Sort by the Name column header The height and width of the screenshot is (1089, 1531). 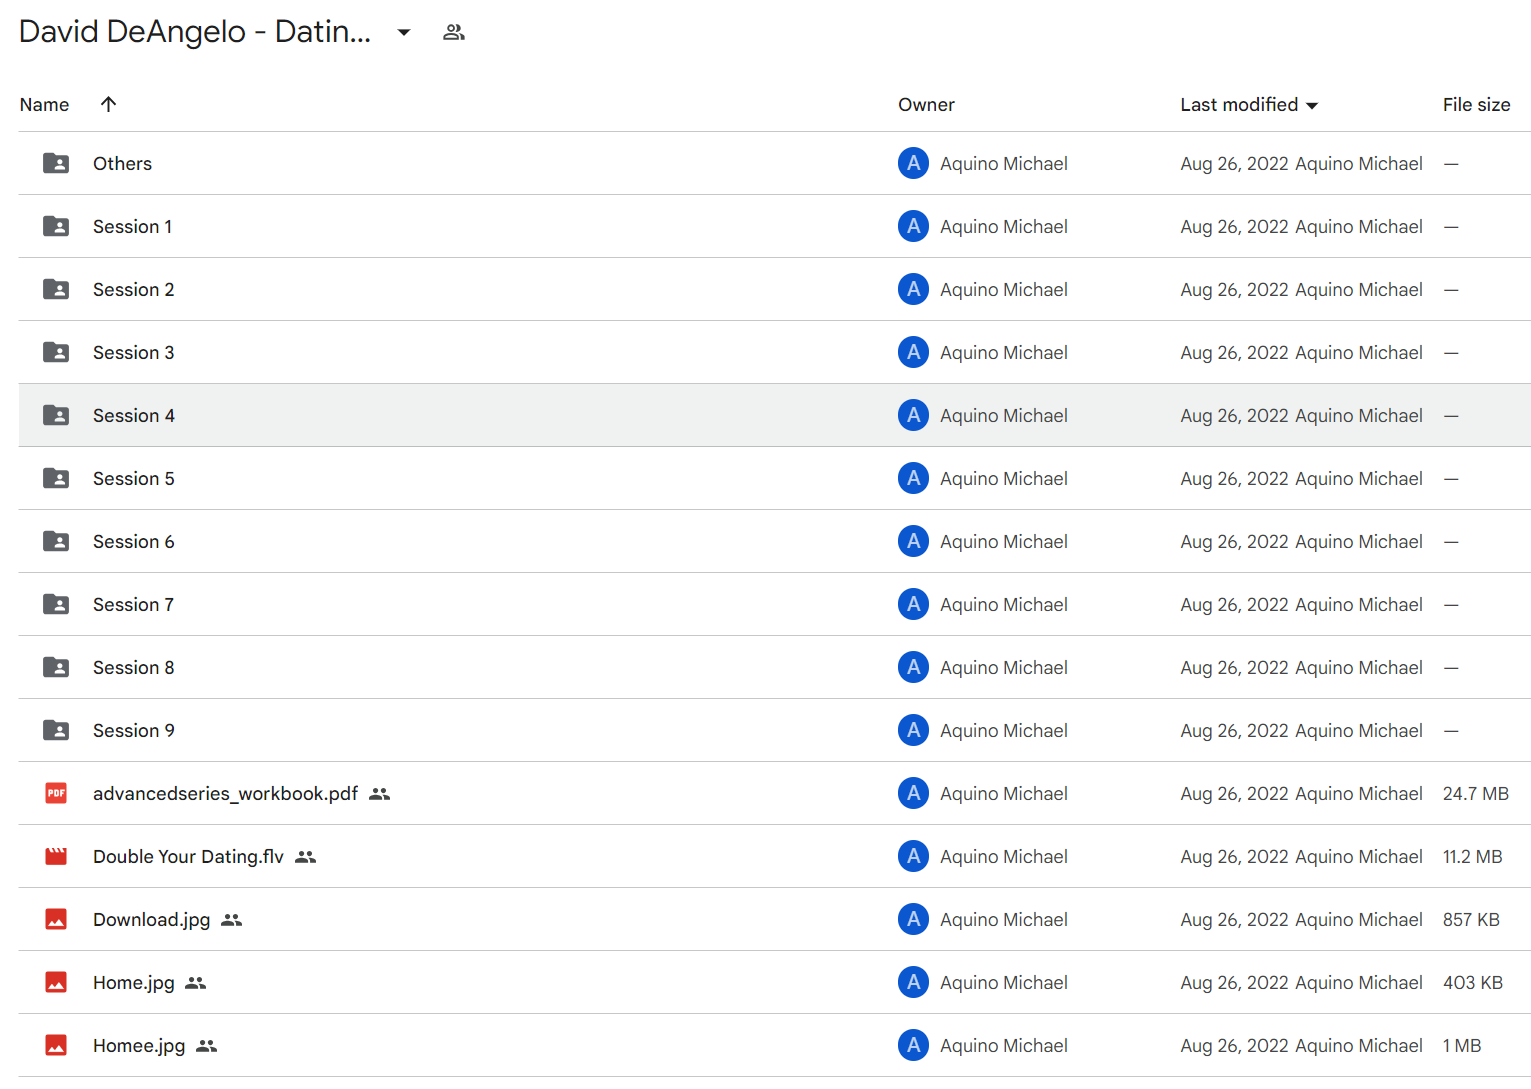44,105
